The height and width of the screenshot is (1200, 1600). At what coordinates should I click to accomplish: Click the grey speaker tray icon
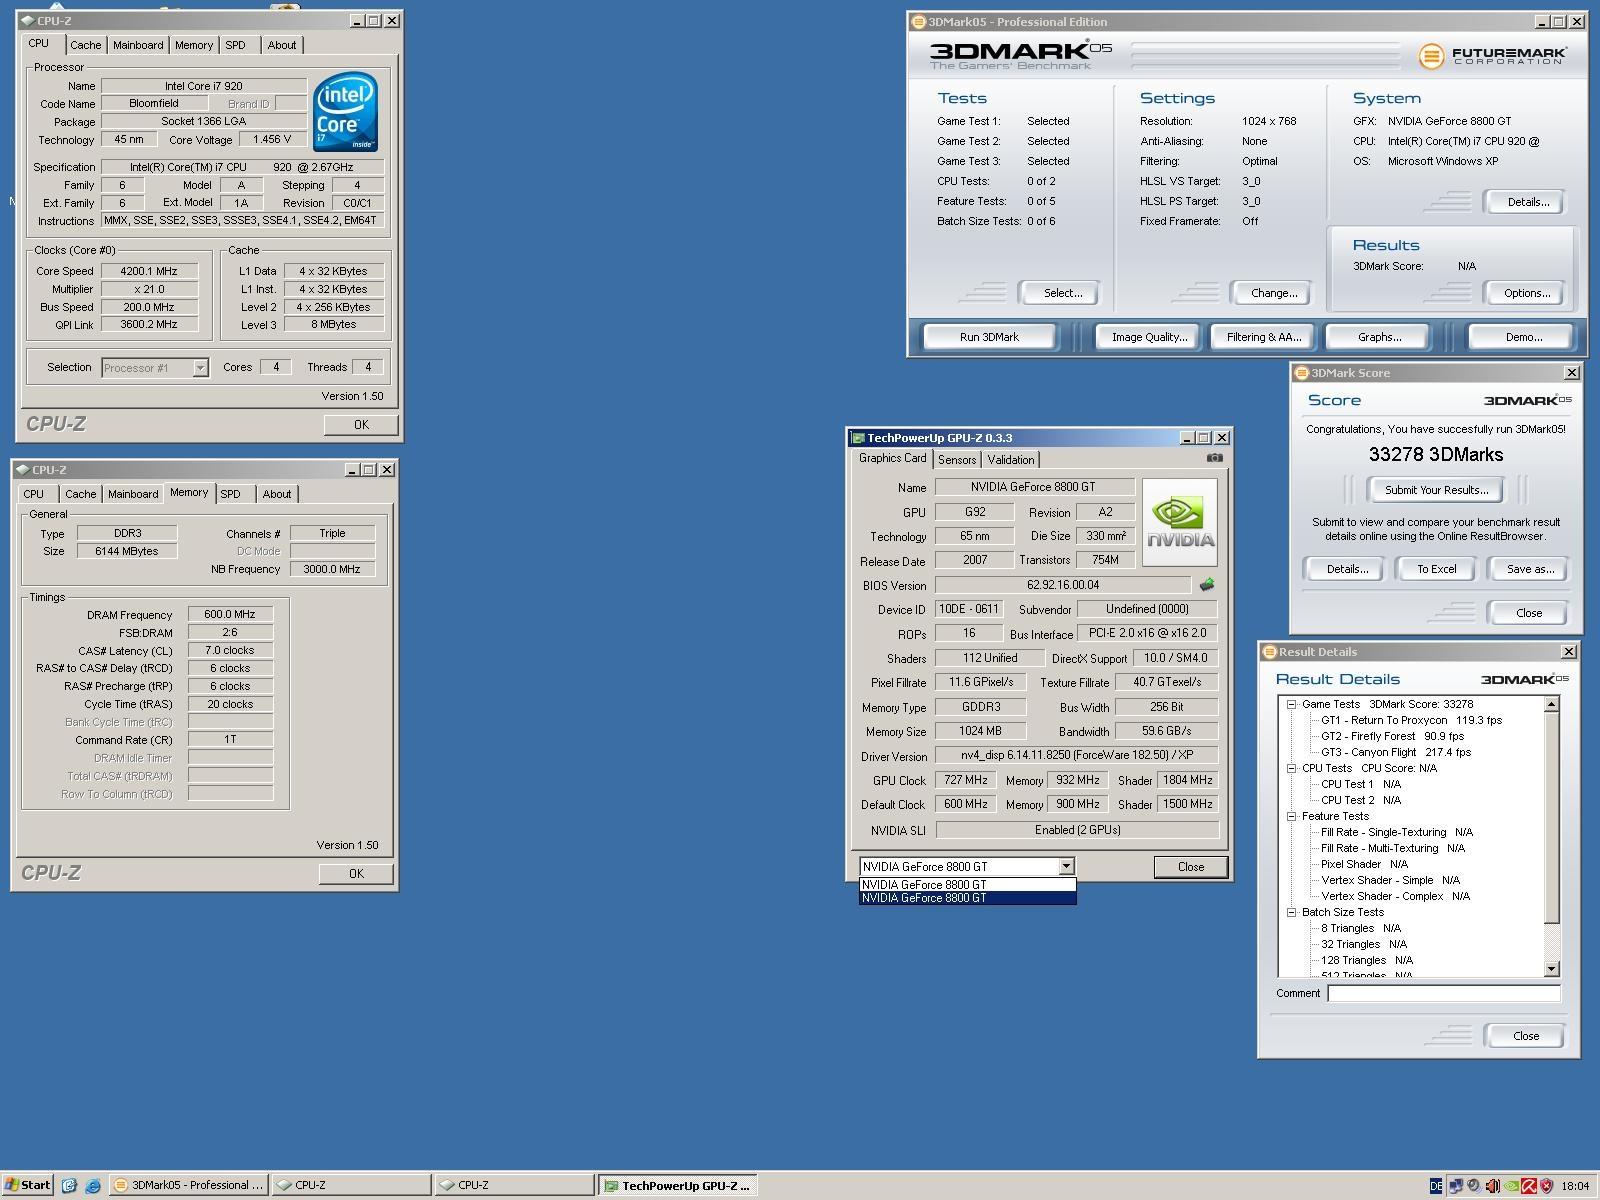pyautogui.click(x=1474, y=1186)
